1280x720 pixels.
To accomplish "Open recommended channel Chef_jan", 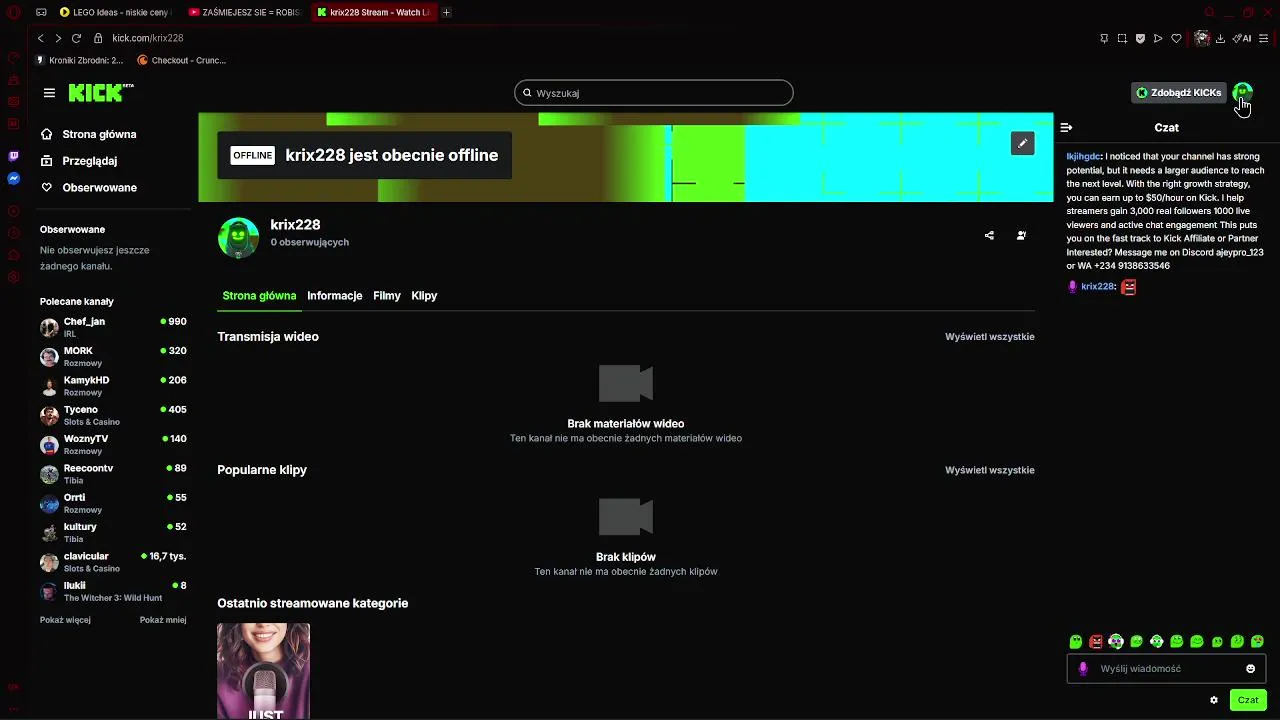I will [113, 327].
